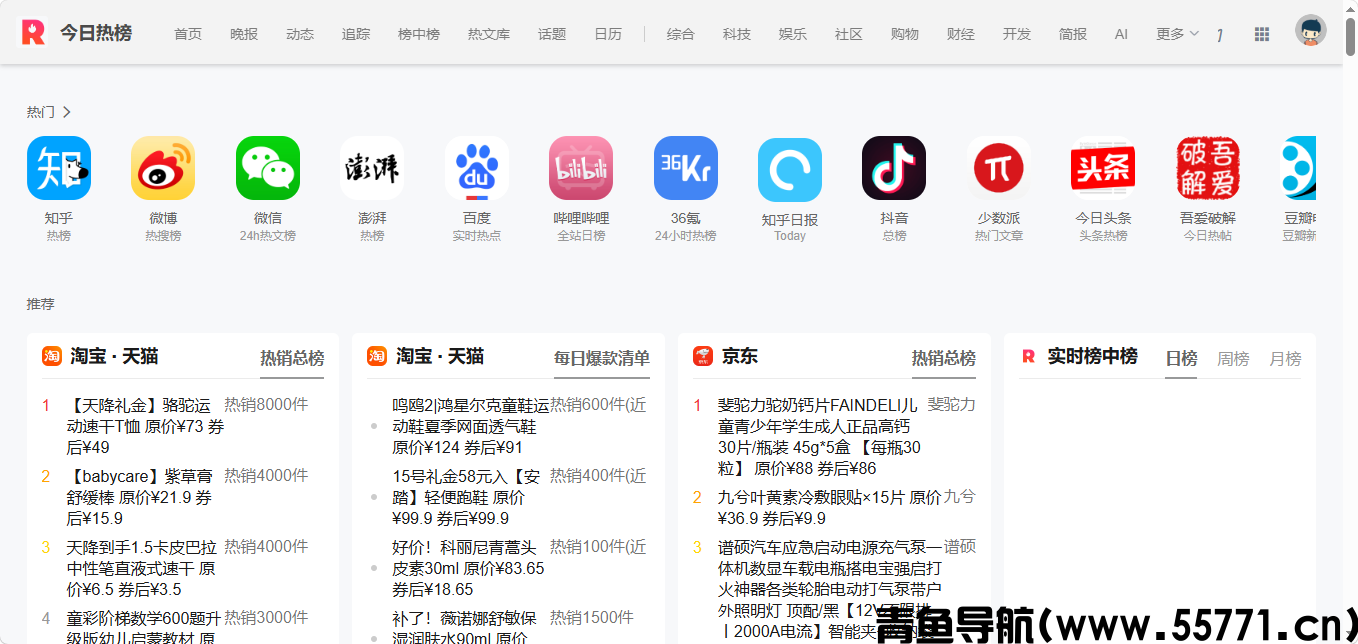Go to the 首页 nav item
1358x644 pixels.
[188, 34]
